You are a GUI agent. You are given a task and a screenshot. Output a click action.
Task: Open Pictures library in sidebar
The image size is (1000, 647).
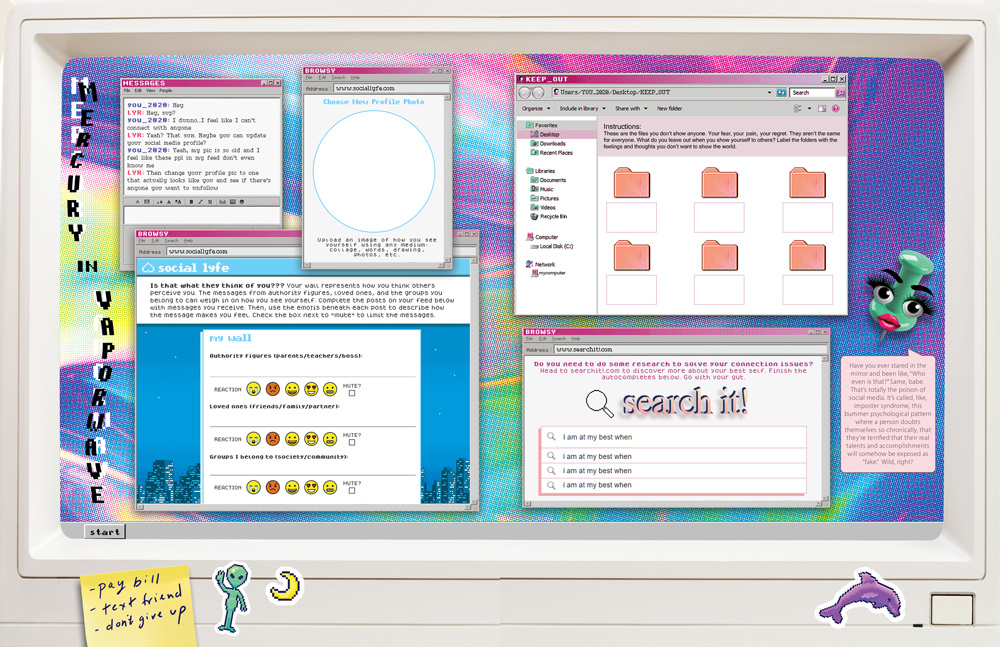pos(545,198)
